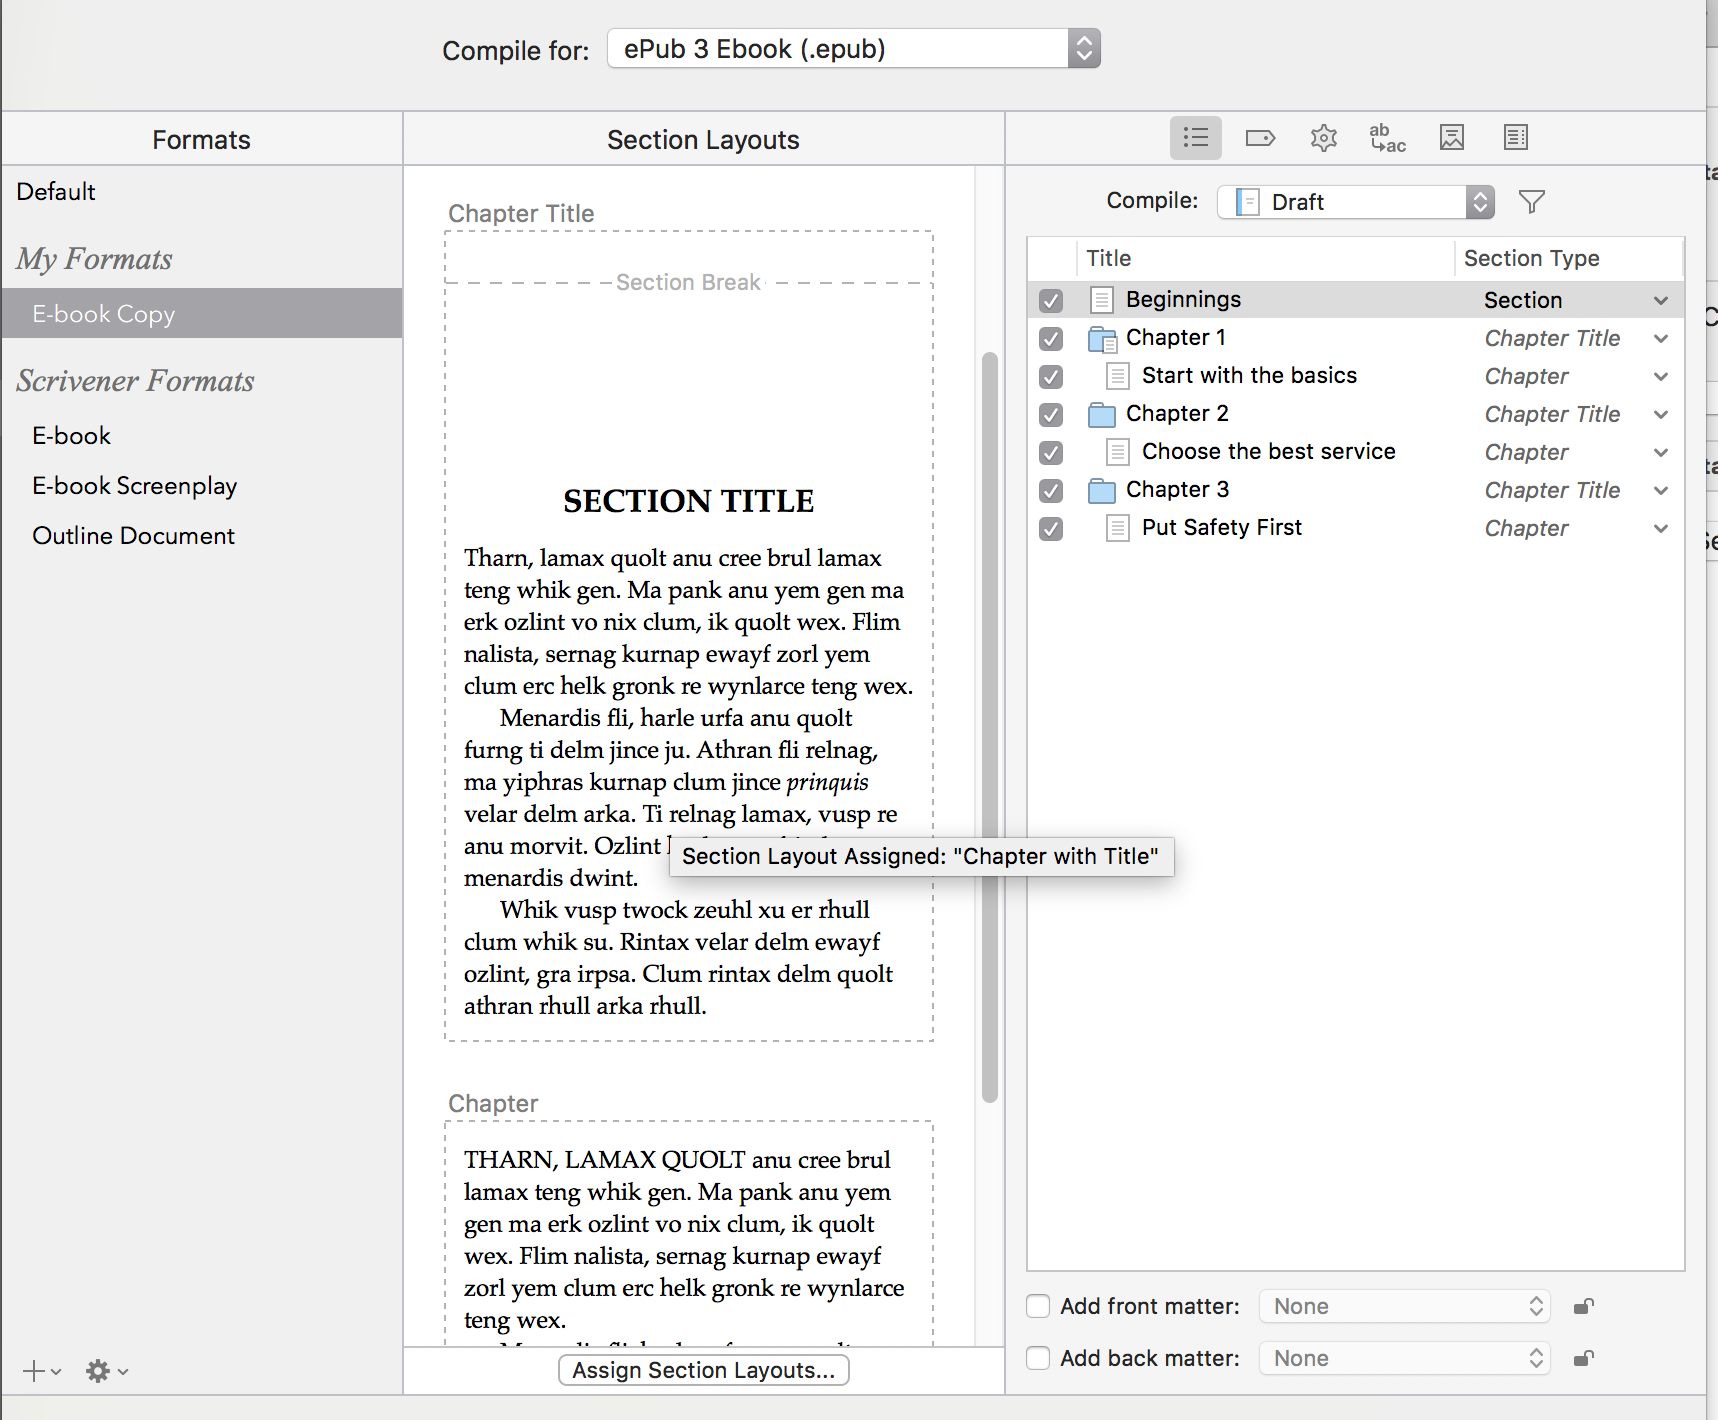The image size is (1718, 1420).
Task: Open the General Options gear tab
Action: 1324,138
